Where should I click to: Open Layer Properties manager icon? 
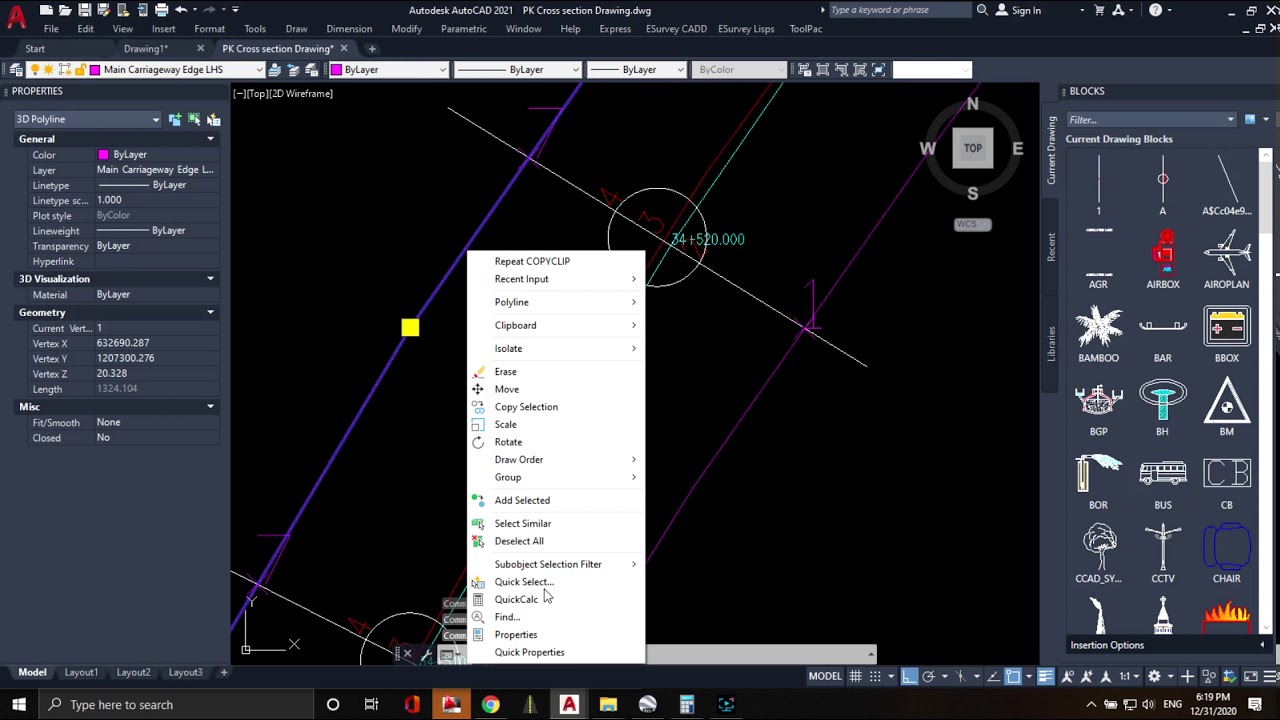click(x=16, y=69)
